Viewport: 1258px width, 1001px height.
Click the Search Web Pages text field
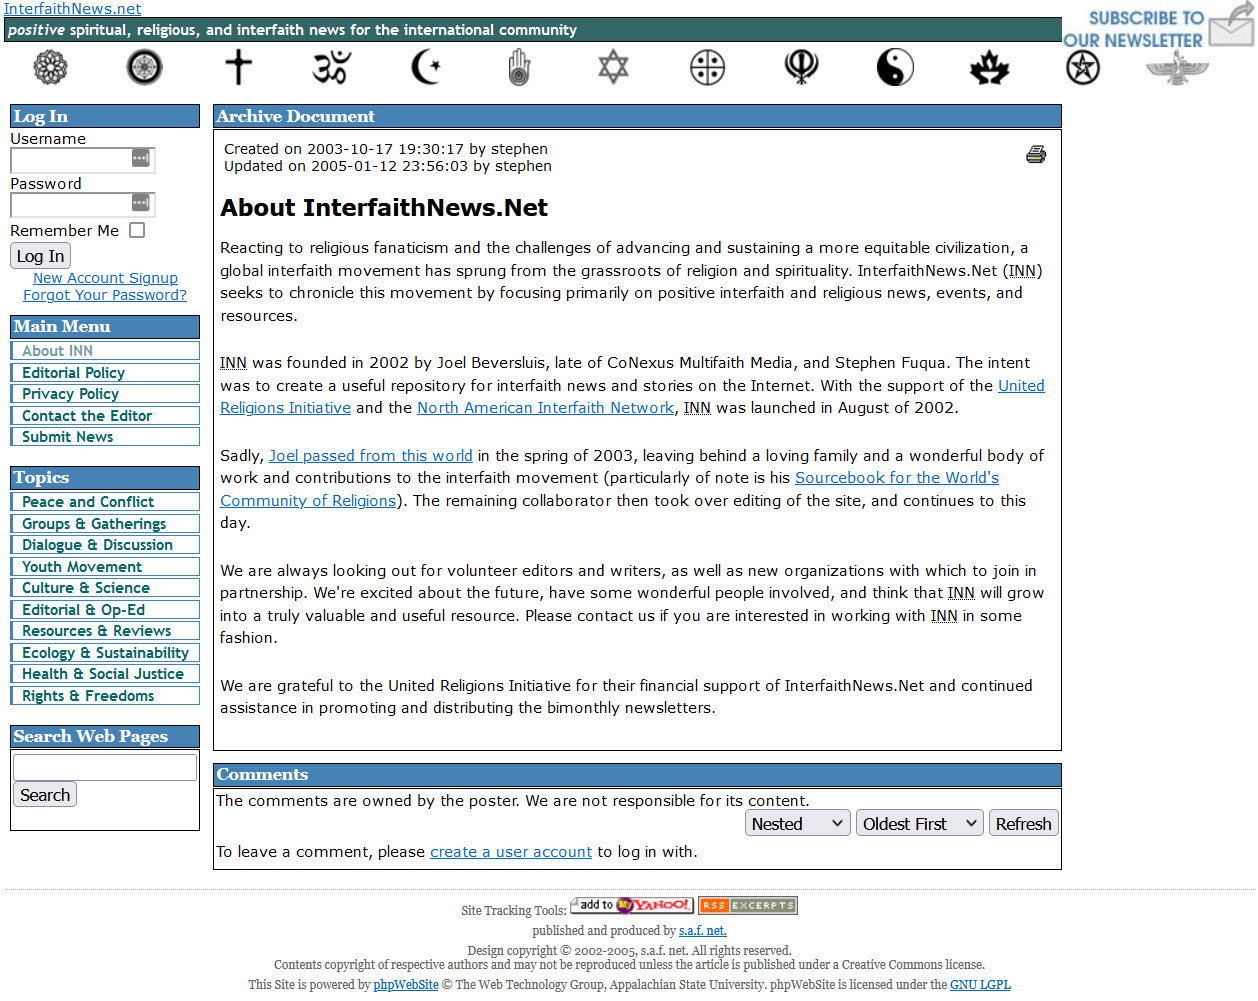click(105, 767)
